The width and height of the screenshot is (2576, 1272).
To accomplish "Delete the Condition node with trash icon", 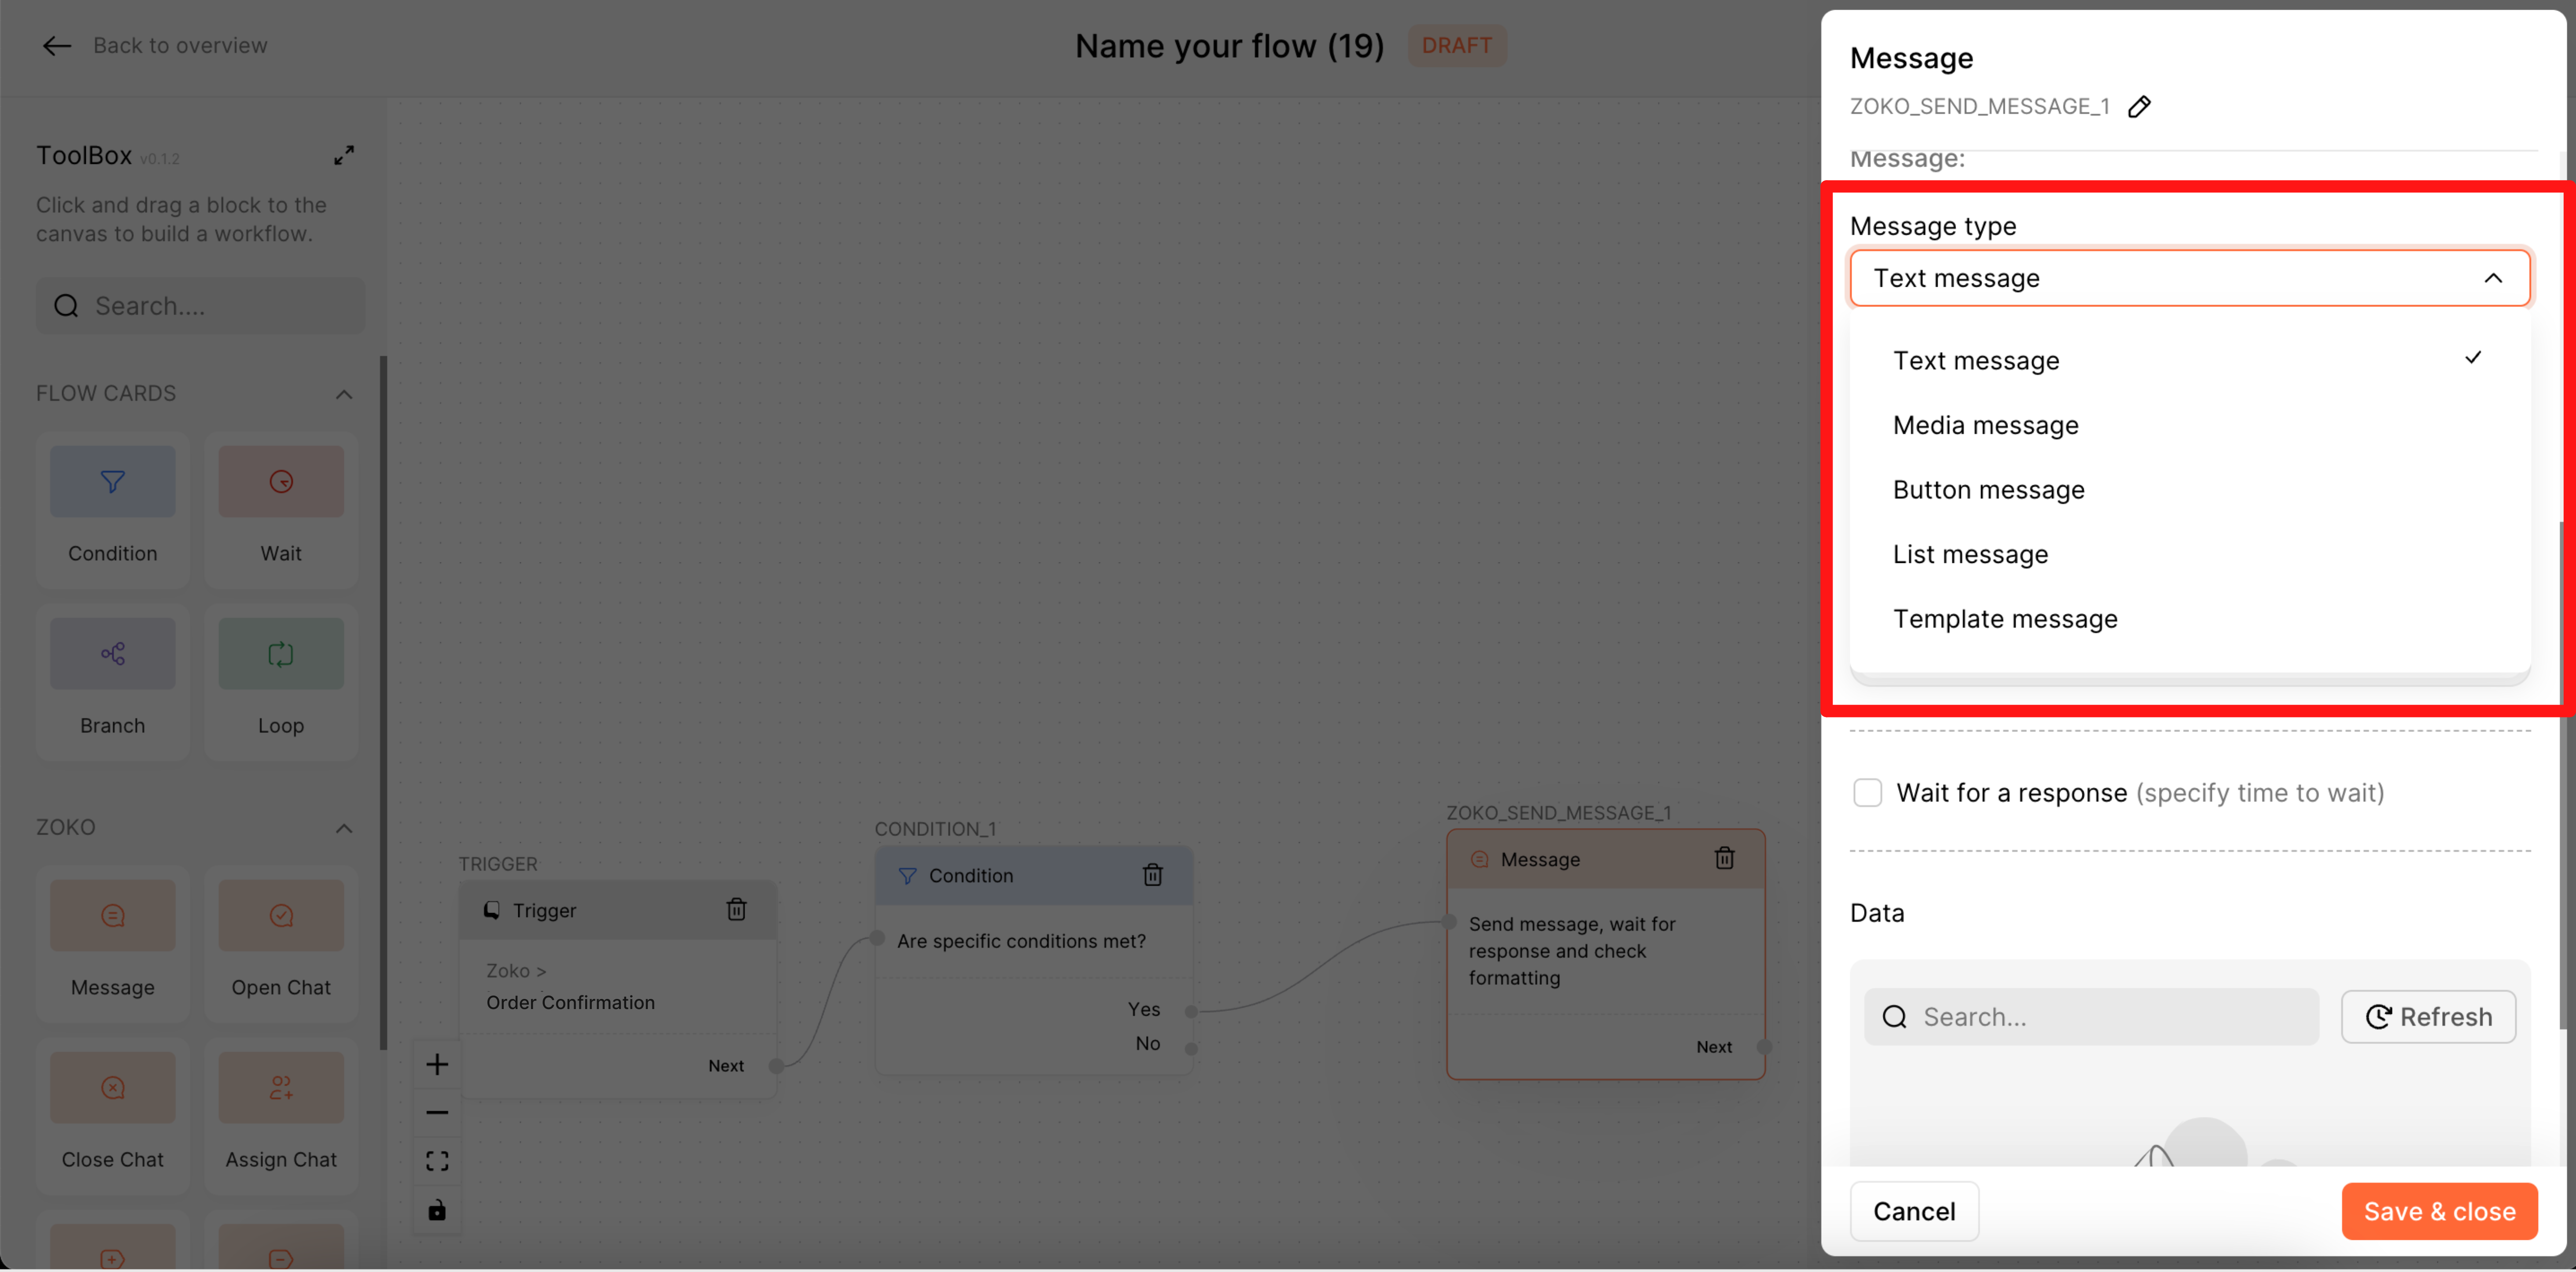I will 1152,875.
